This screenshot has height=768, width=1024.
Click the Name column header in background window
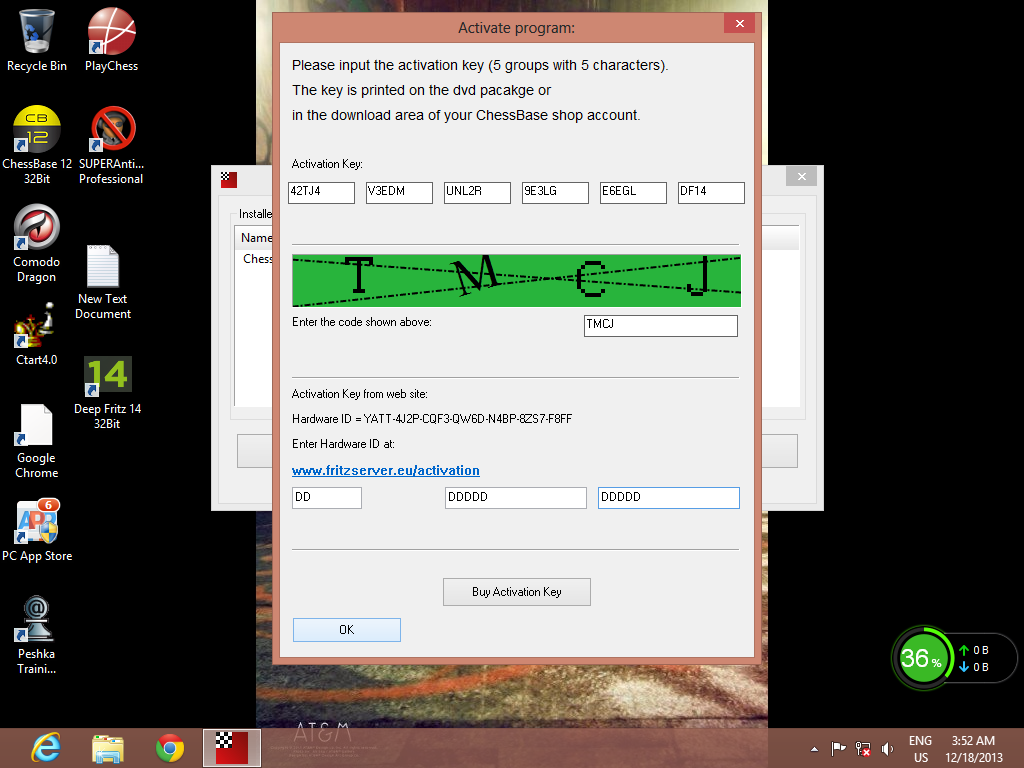[256, 238]
